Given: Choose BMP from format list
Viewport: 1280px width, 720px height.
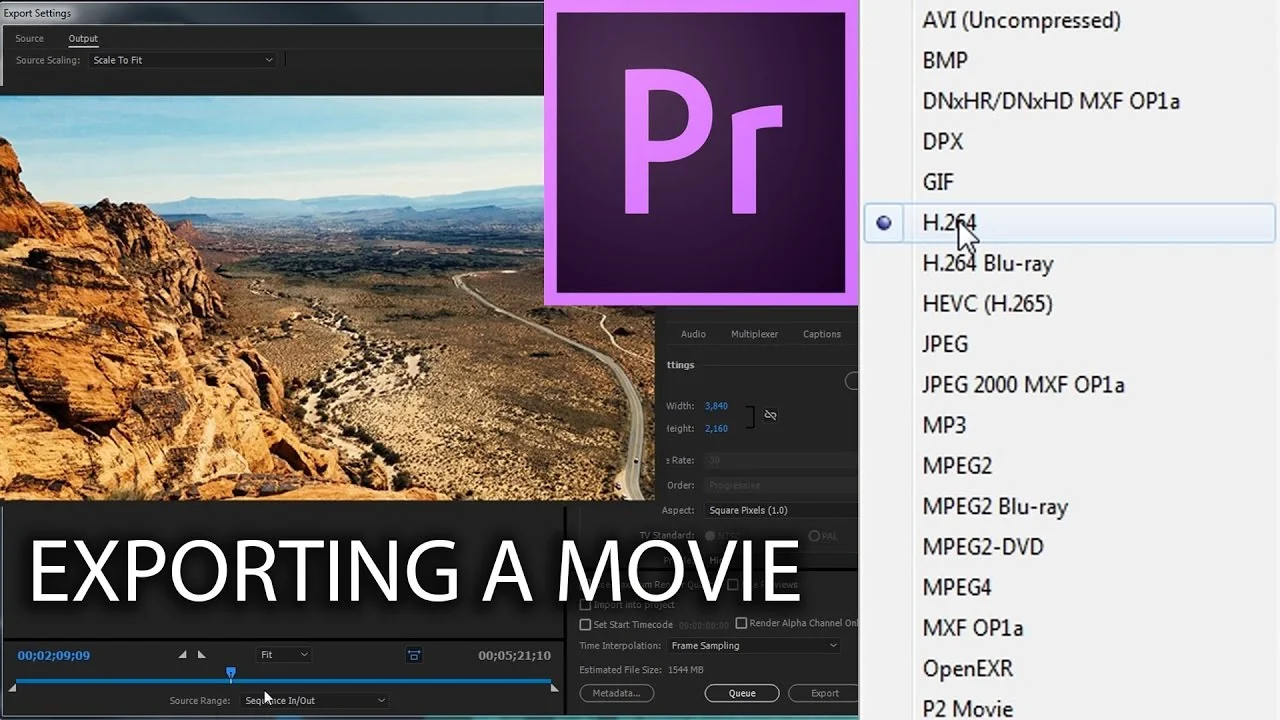Looking at the screenshot, I should coord(945,60).
